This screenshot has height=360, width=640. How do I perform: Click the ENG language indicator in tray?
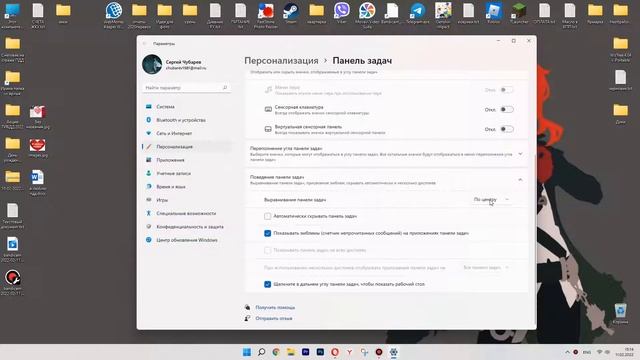point(587,352)
